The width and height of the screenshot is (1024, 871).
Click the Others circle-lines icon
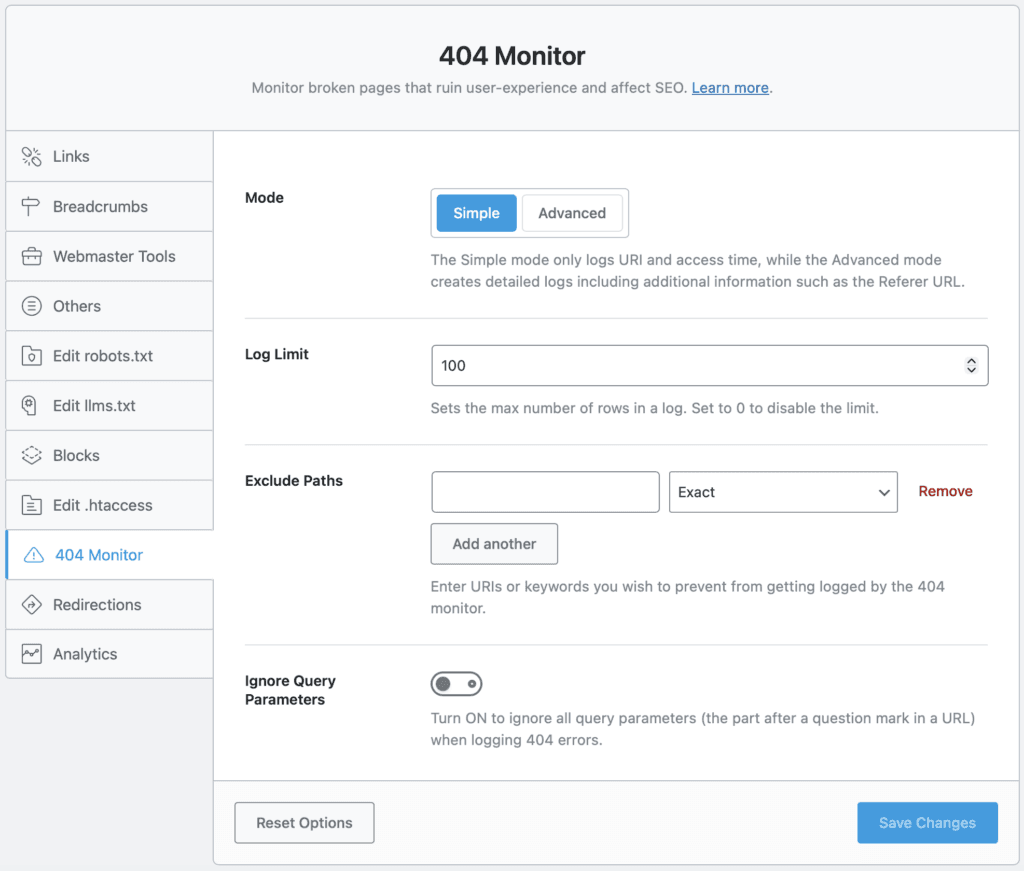pos(31,306)
